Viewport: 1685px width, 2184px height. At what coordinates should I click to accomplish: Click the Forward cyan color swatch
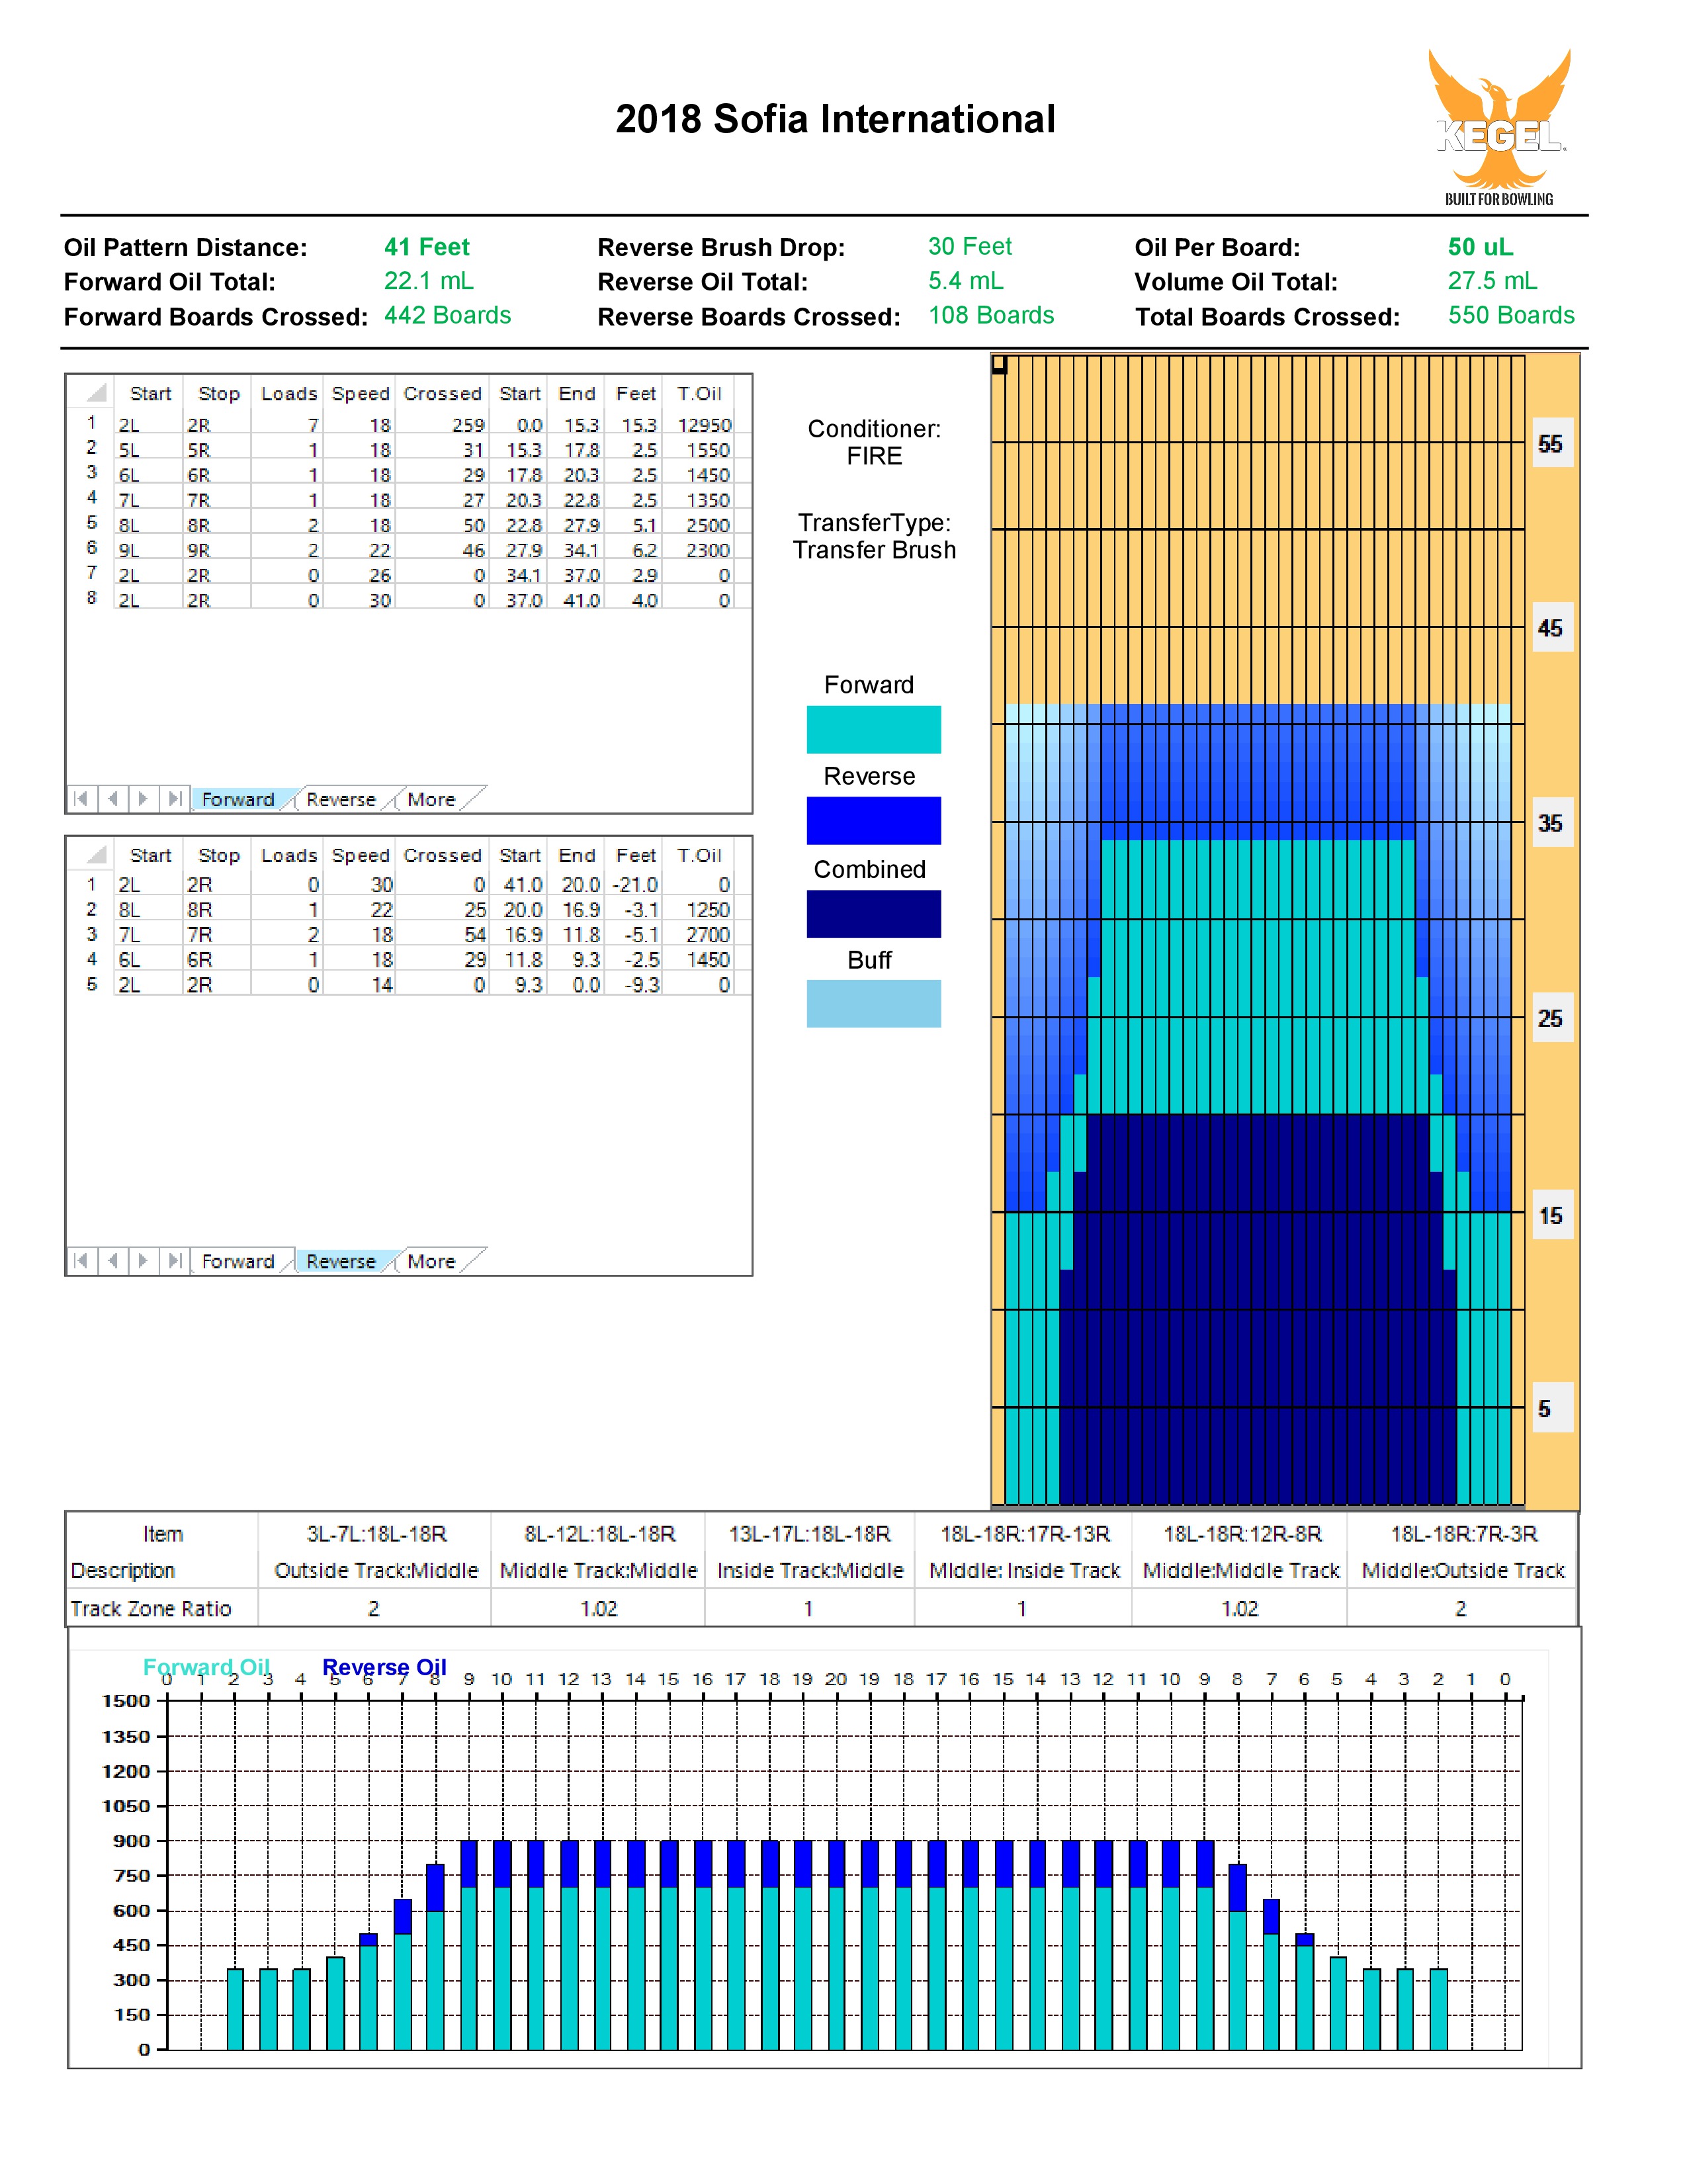pyautogui.click(x=873, y=729)
